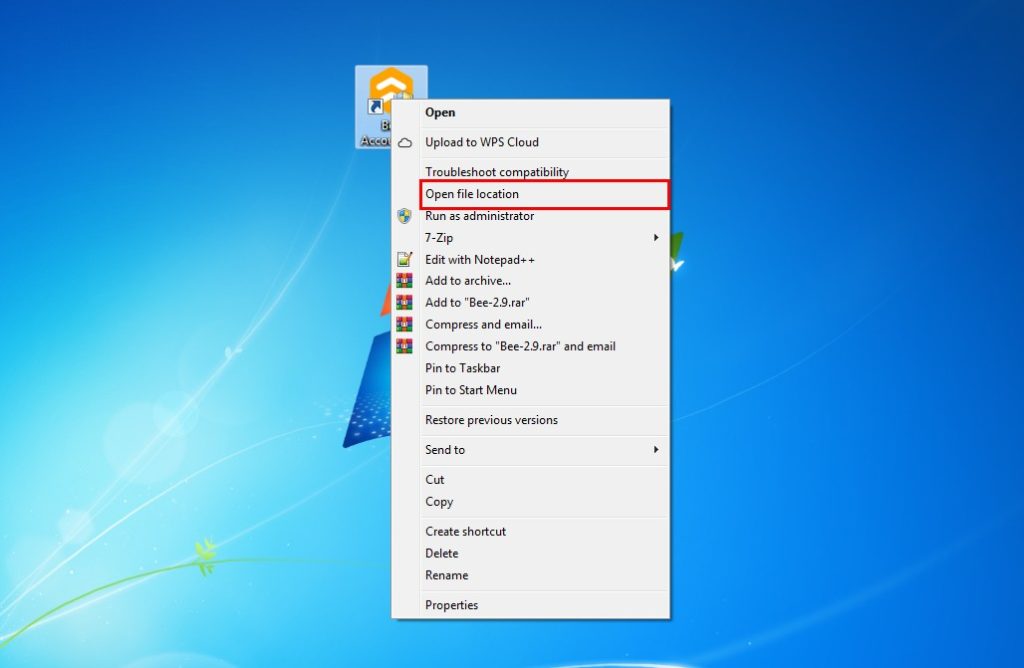Image resolution: width=1024 pixels, height=668 pixels.
Task: Click the WinRAR icon beside Compress to "Bee-2.9.rar" and email
Action: click(x=405, y=347)
